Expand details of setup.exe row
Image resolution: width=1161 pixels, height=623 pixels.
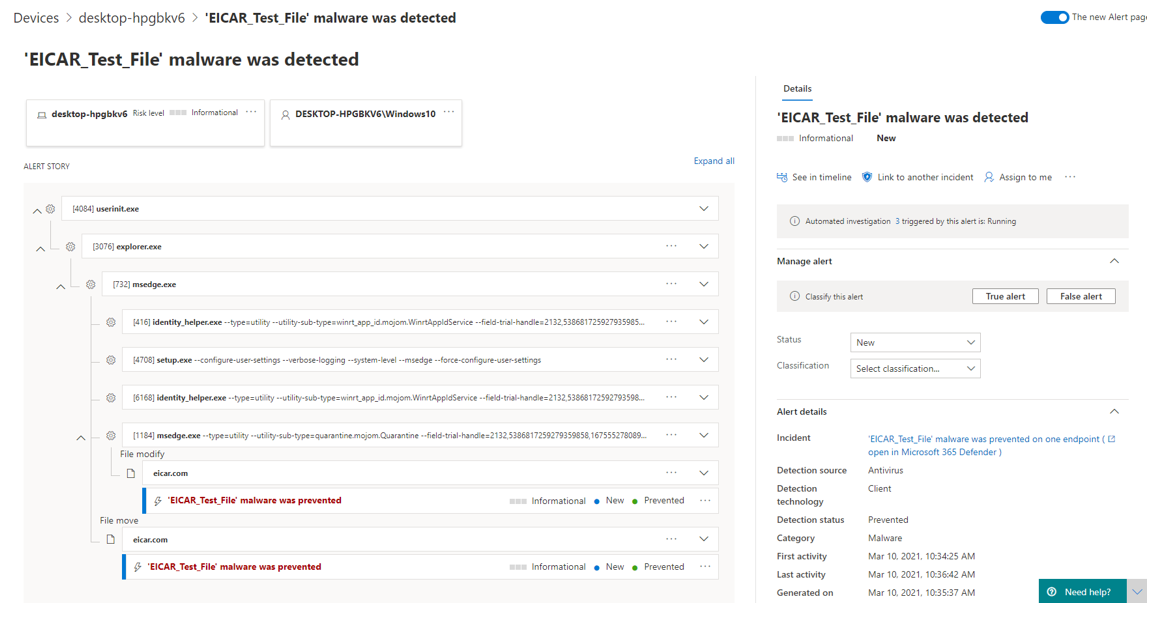703,360
